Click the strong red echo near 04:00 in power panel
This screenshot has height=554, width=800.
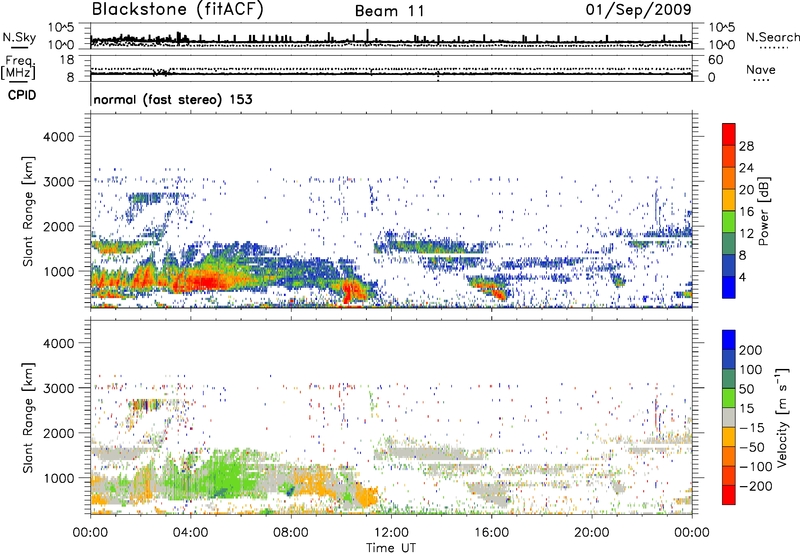click(x=204, y=281)
